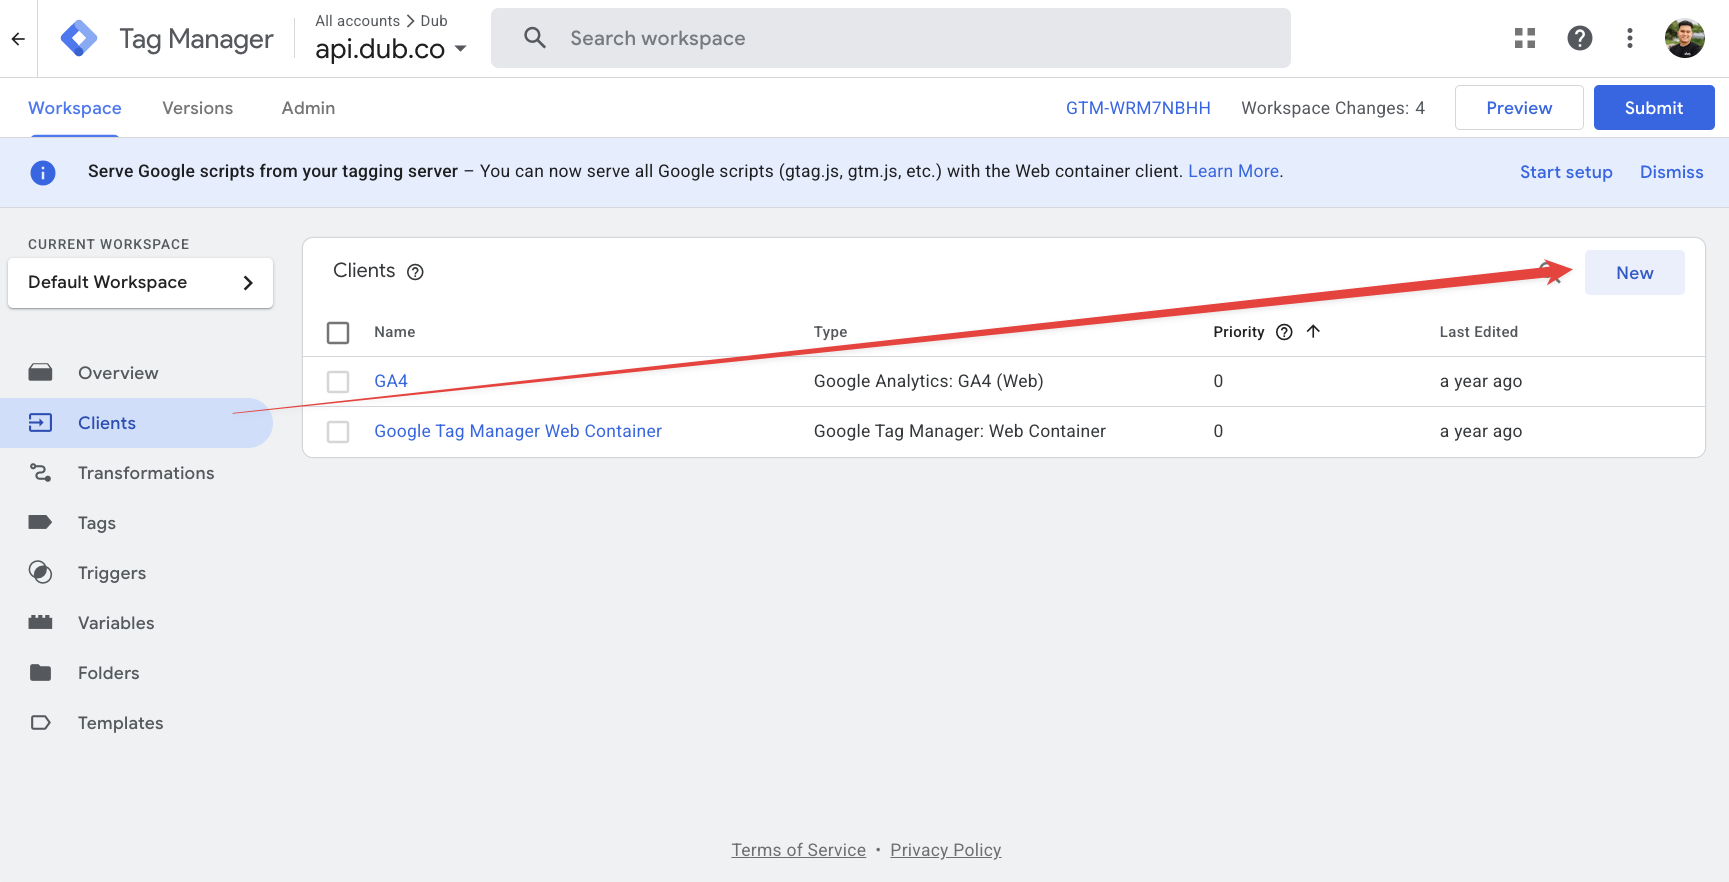1729x882 pixels.
Task: Open container ID GTM-WRM7NBHH link
Action: (x=1138, y=108)
